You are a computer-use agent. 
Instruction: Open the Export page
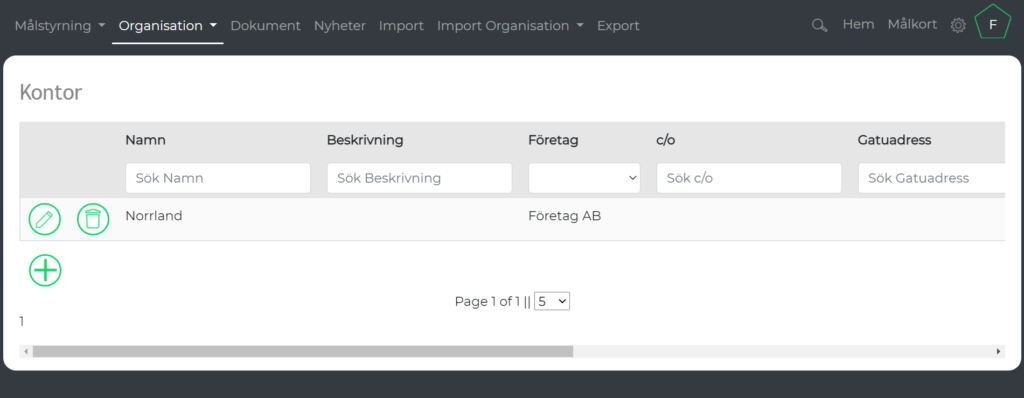[x=618, y=25]
